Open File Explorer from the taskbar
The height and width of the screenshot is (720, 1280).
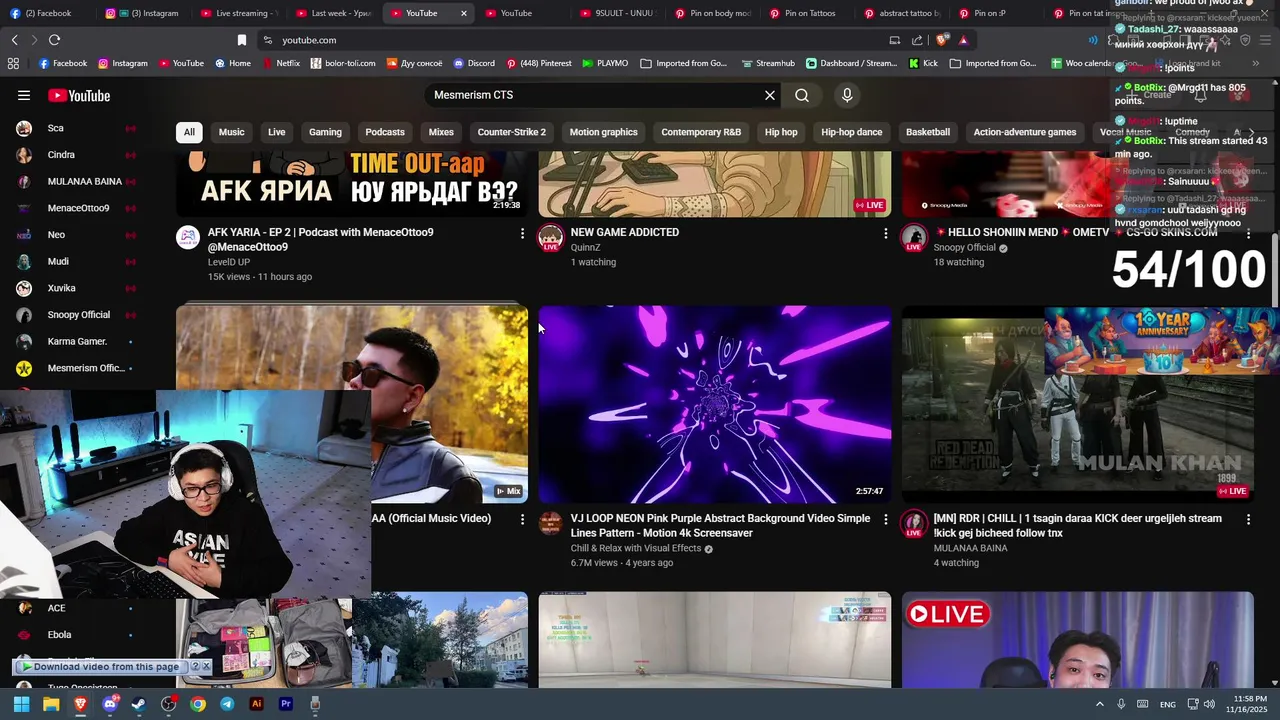pyautogui.click(x=51, y=704)
